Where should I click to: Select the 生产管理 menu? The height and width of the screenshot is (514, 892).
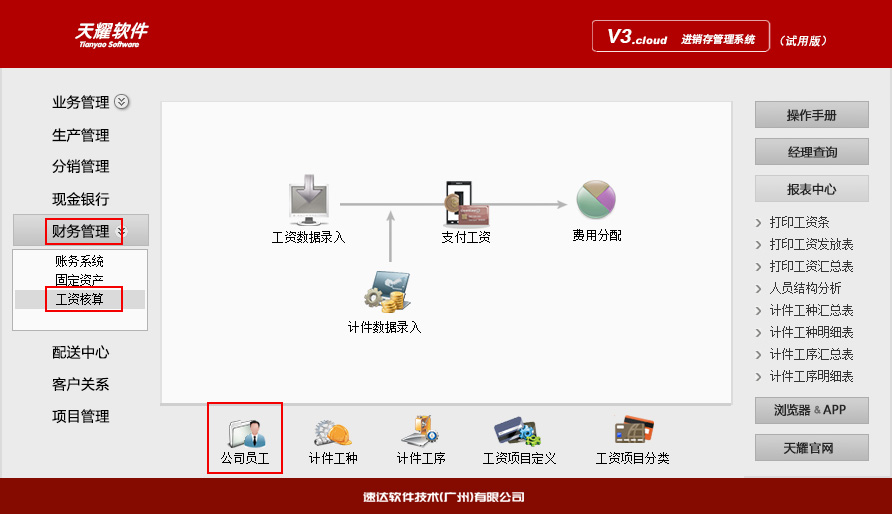(x=81, y=135)
